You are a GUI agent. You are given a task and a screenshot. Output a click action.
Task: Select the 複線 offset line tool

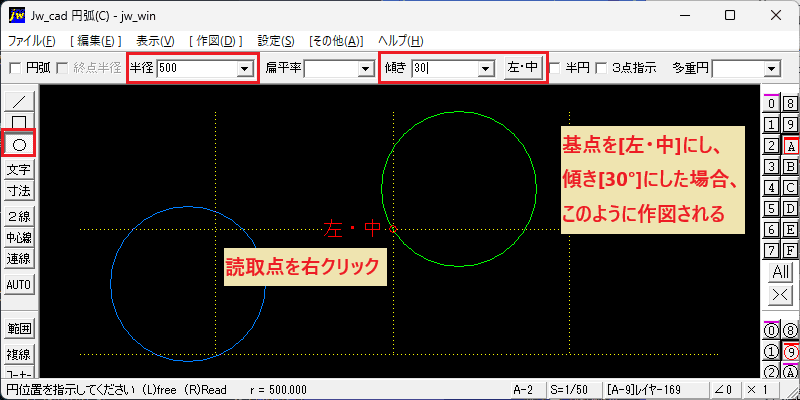(x=19, y=354)
